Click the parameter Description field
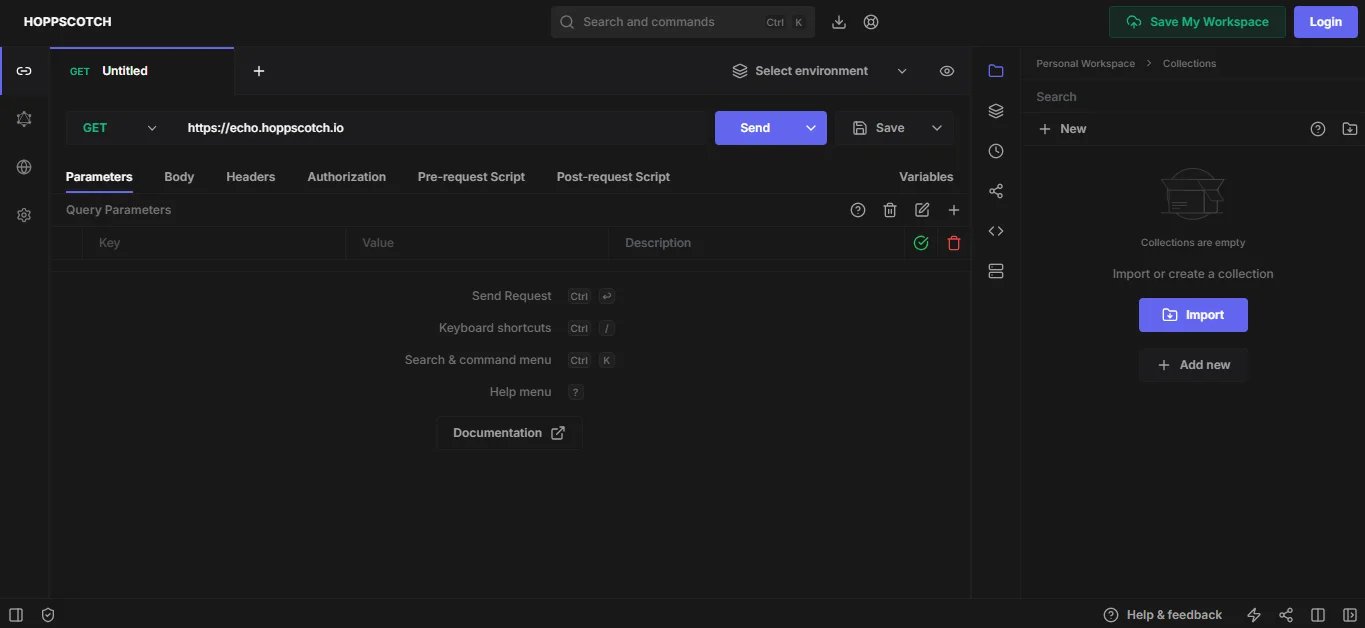The height and width of the screenshot is (628, 1365). [x=756, y=243]
